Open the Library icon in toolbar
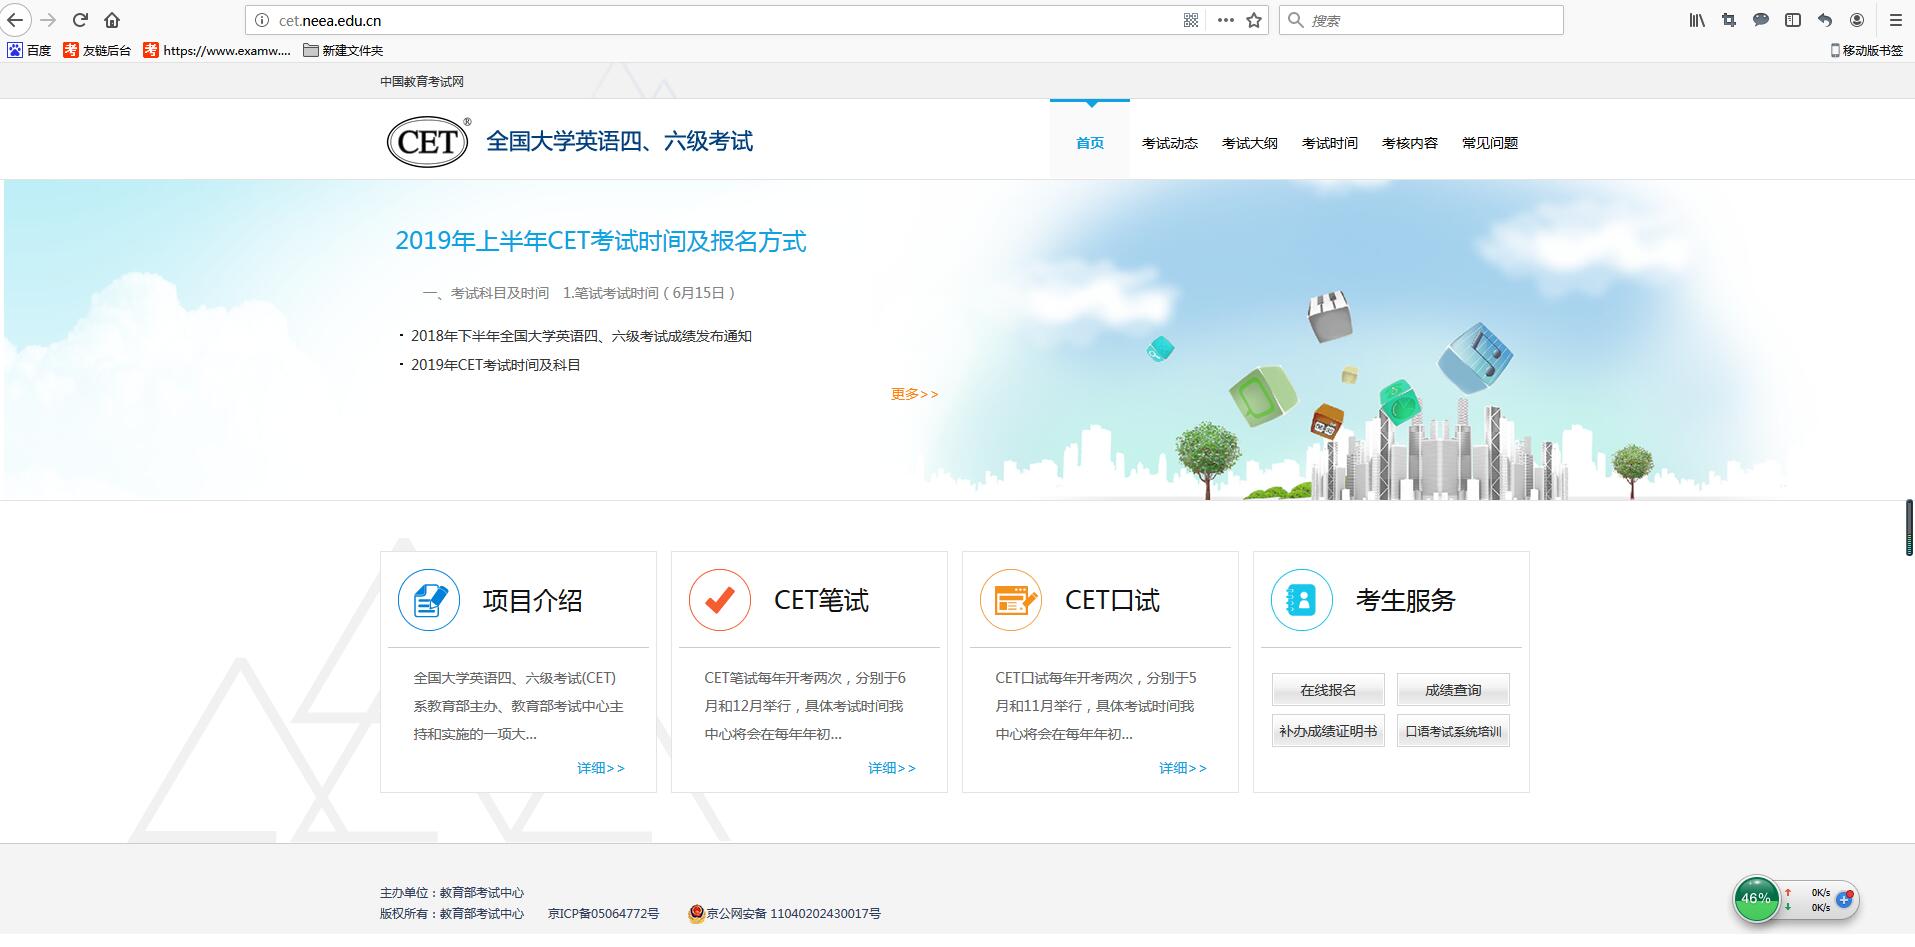Screen dimensions: 1915x947 point(1697,20)
